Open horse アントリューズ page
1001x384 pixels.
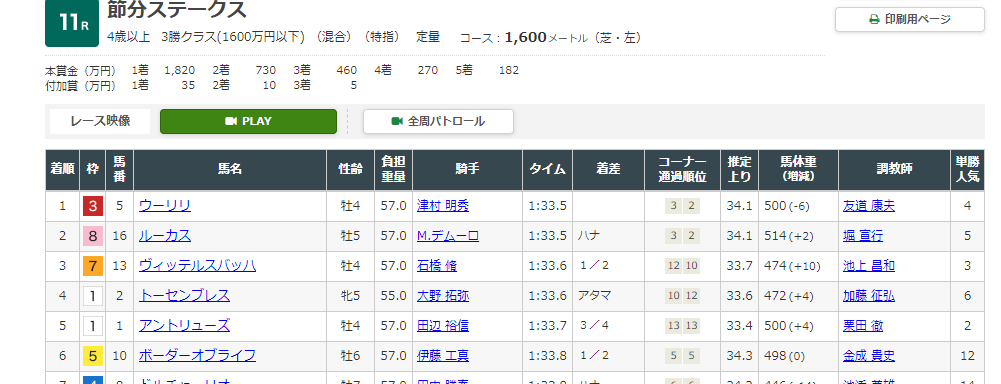(x=184, y=325)
